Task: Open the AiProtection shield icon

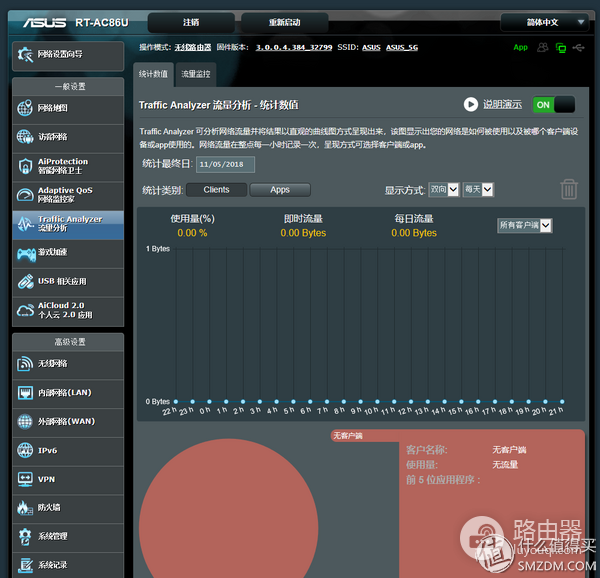Action: click(25, 166)
